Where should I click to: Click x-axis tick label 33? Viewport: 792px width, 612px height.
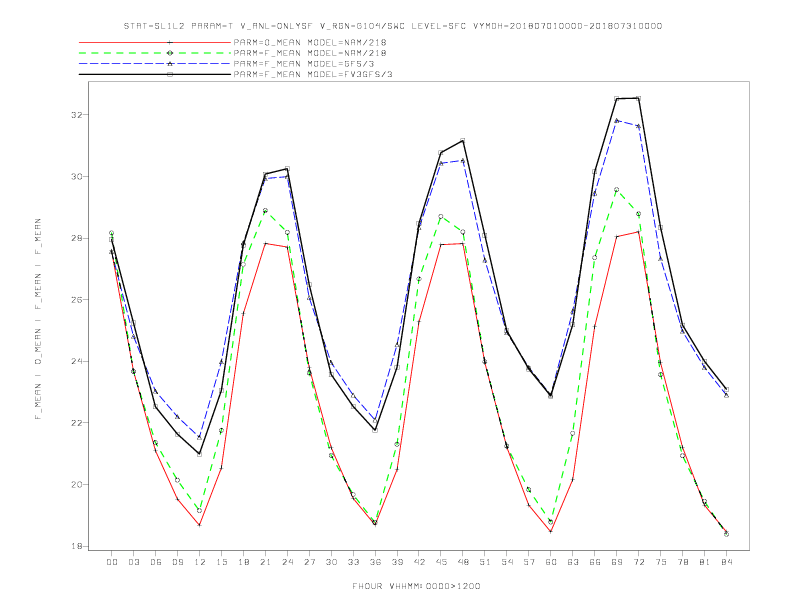pos(353,562)
